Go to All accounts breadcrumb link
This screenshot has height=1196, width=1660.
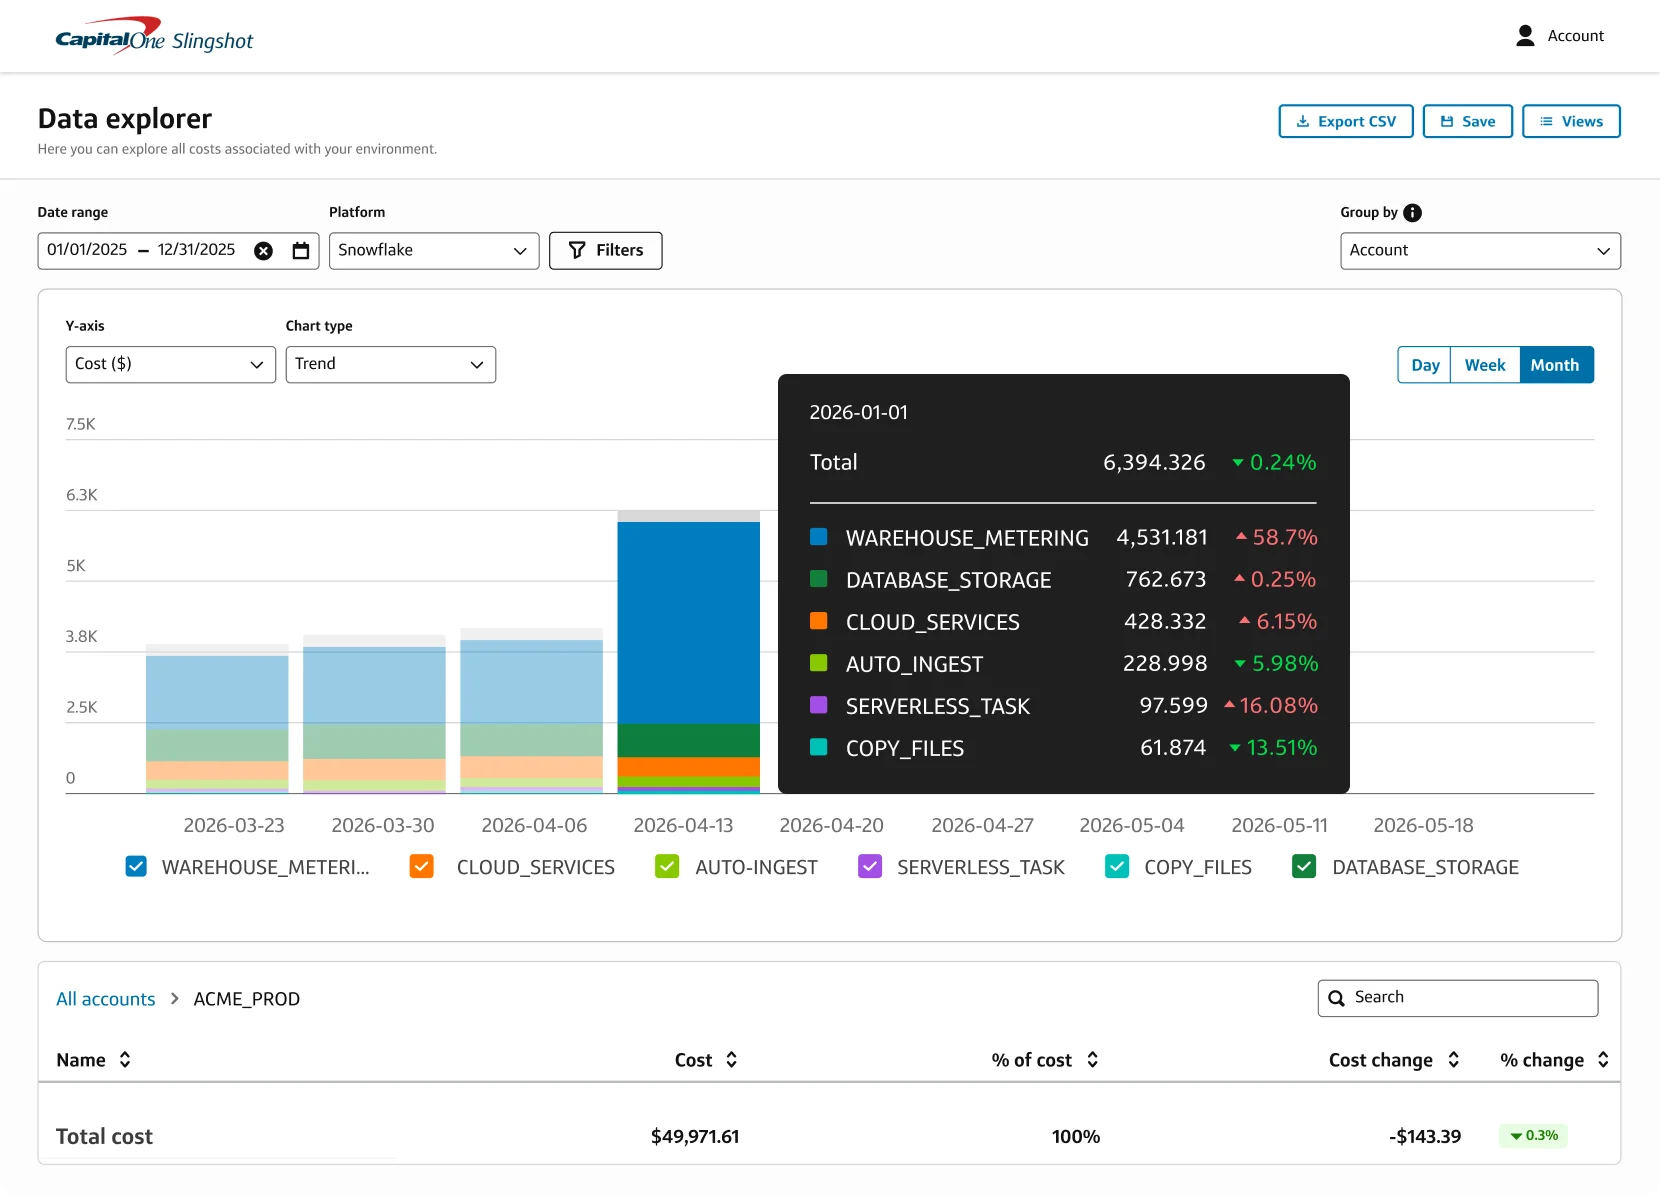pos(106,999)
